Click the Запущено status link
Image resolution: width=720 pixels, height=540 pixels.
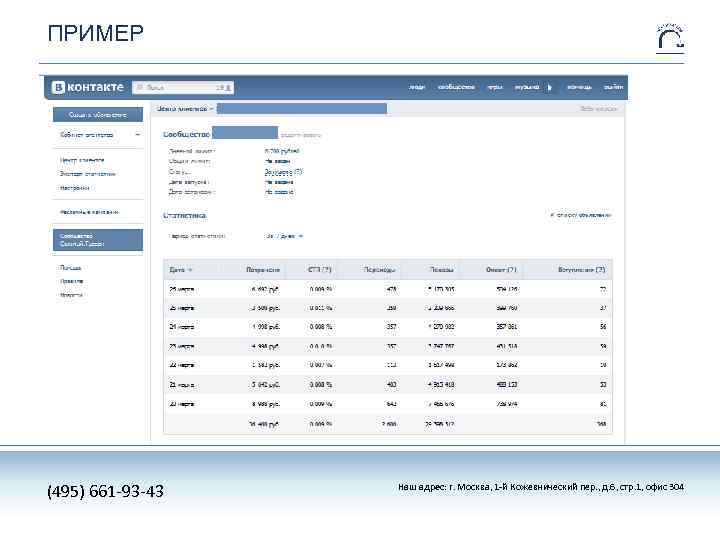coord(283,172)
